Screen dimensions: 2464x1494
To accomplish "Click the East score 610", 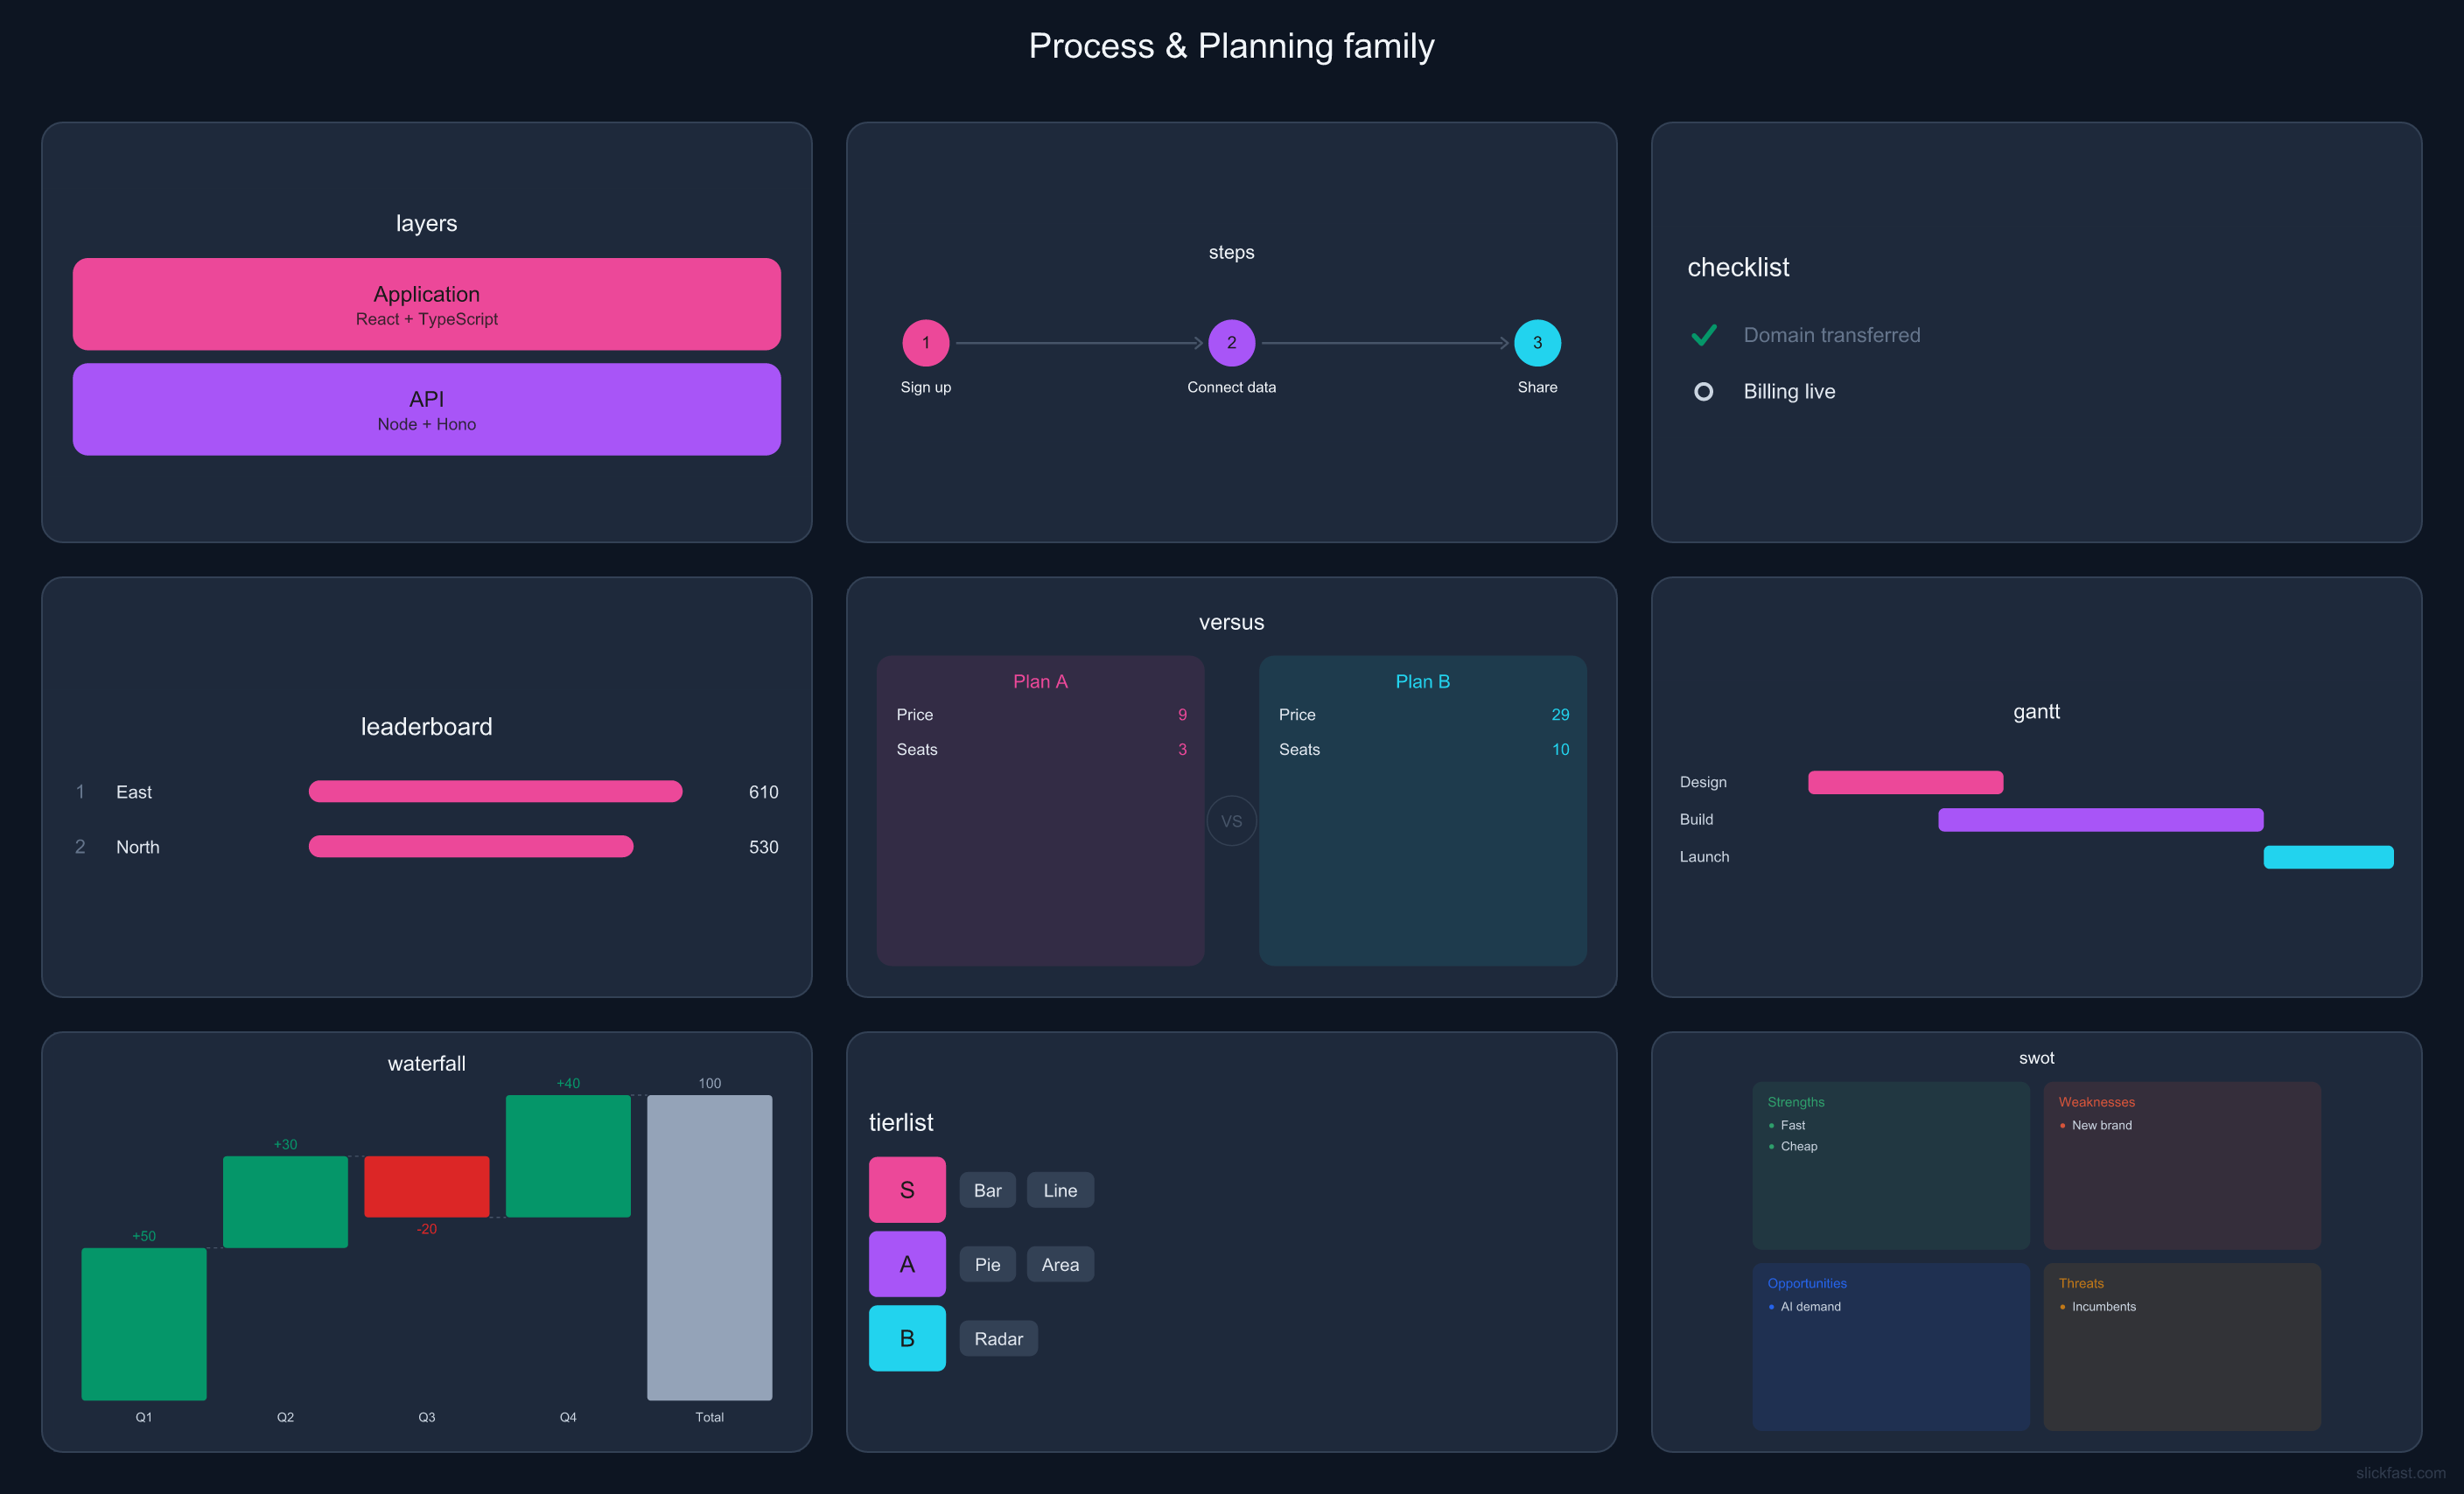I will [x=763, y=792].
